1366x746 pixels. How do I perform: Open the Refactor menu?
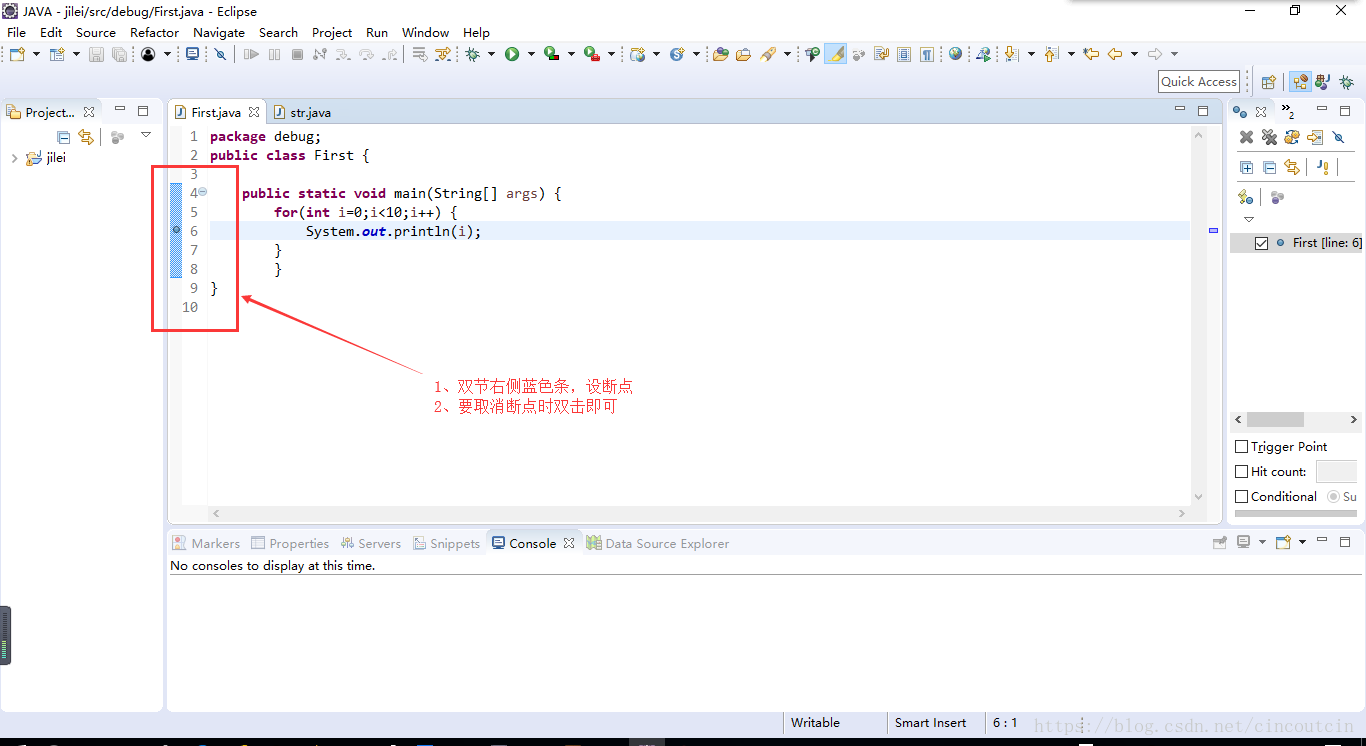154,32
